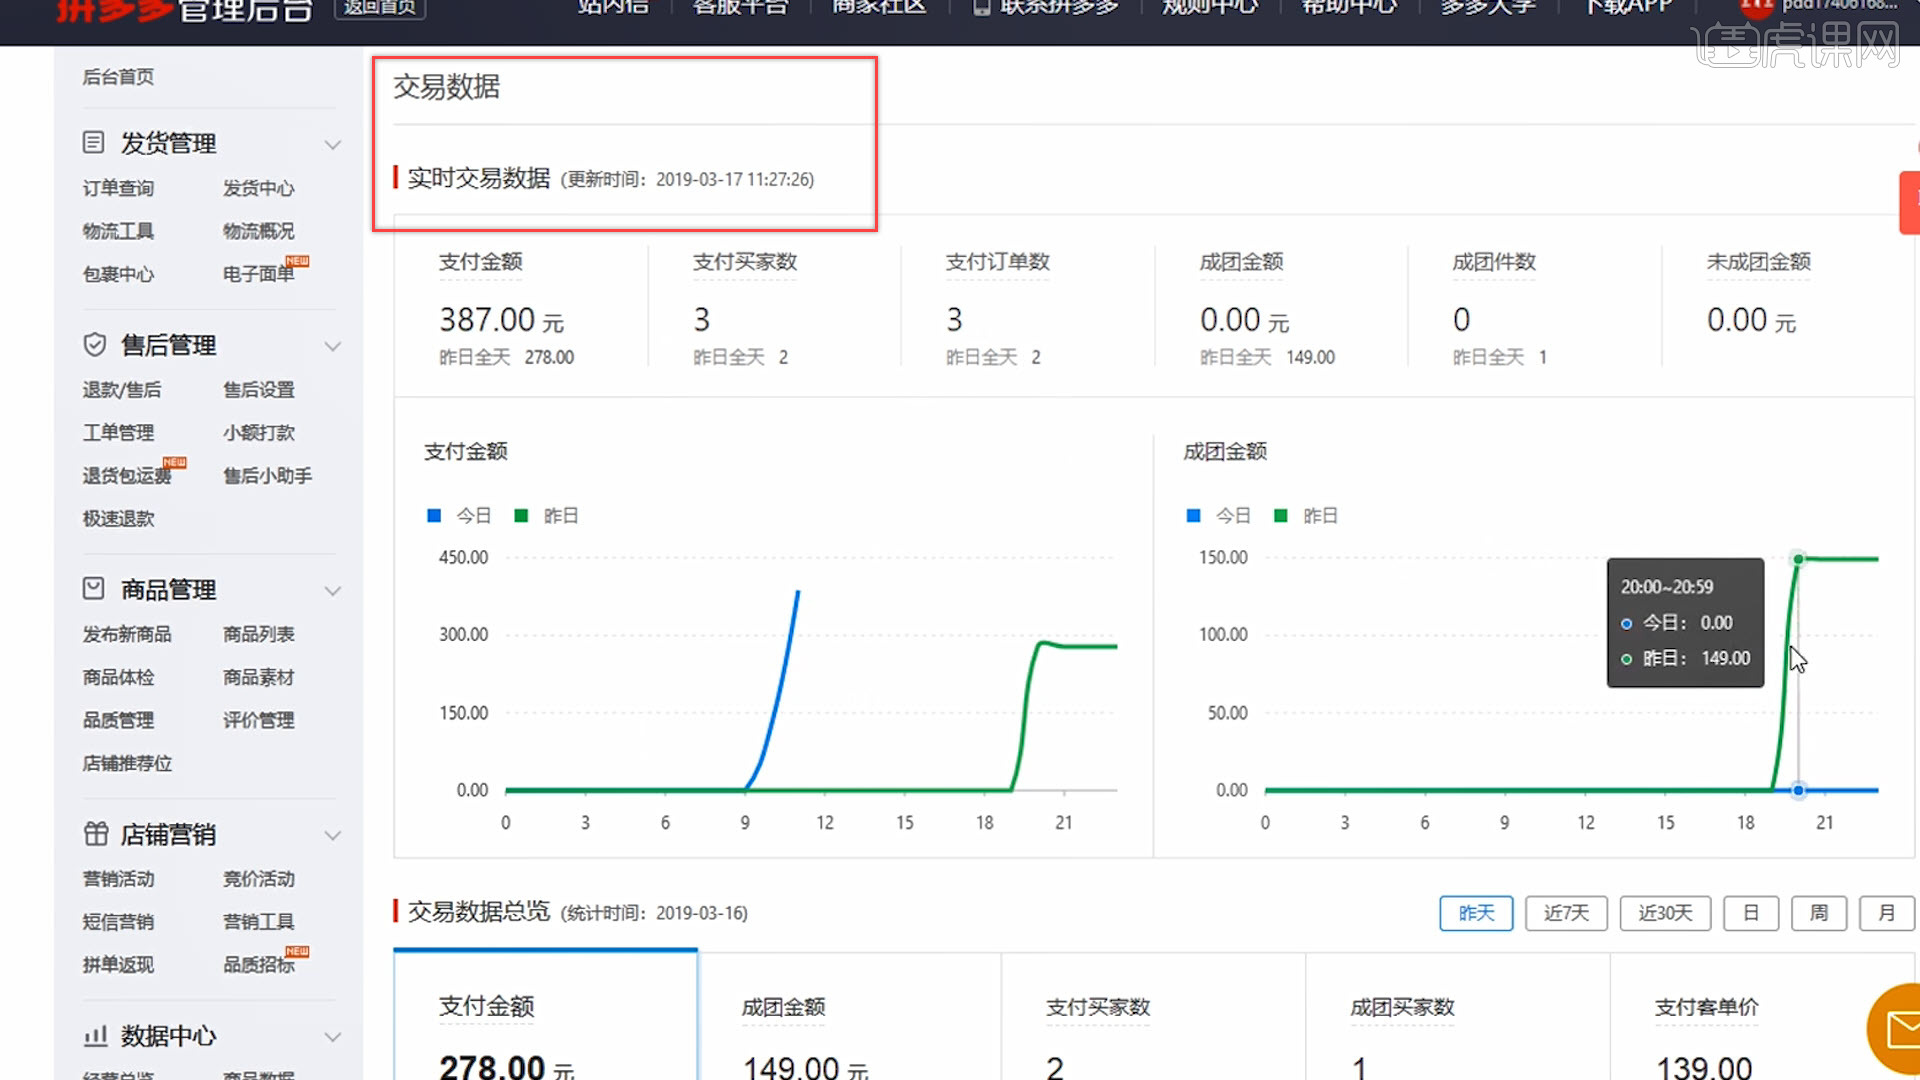
Task: Open 极速退款
Action: point(118,519)
